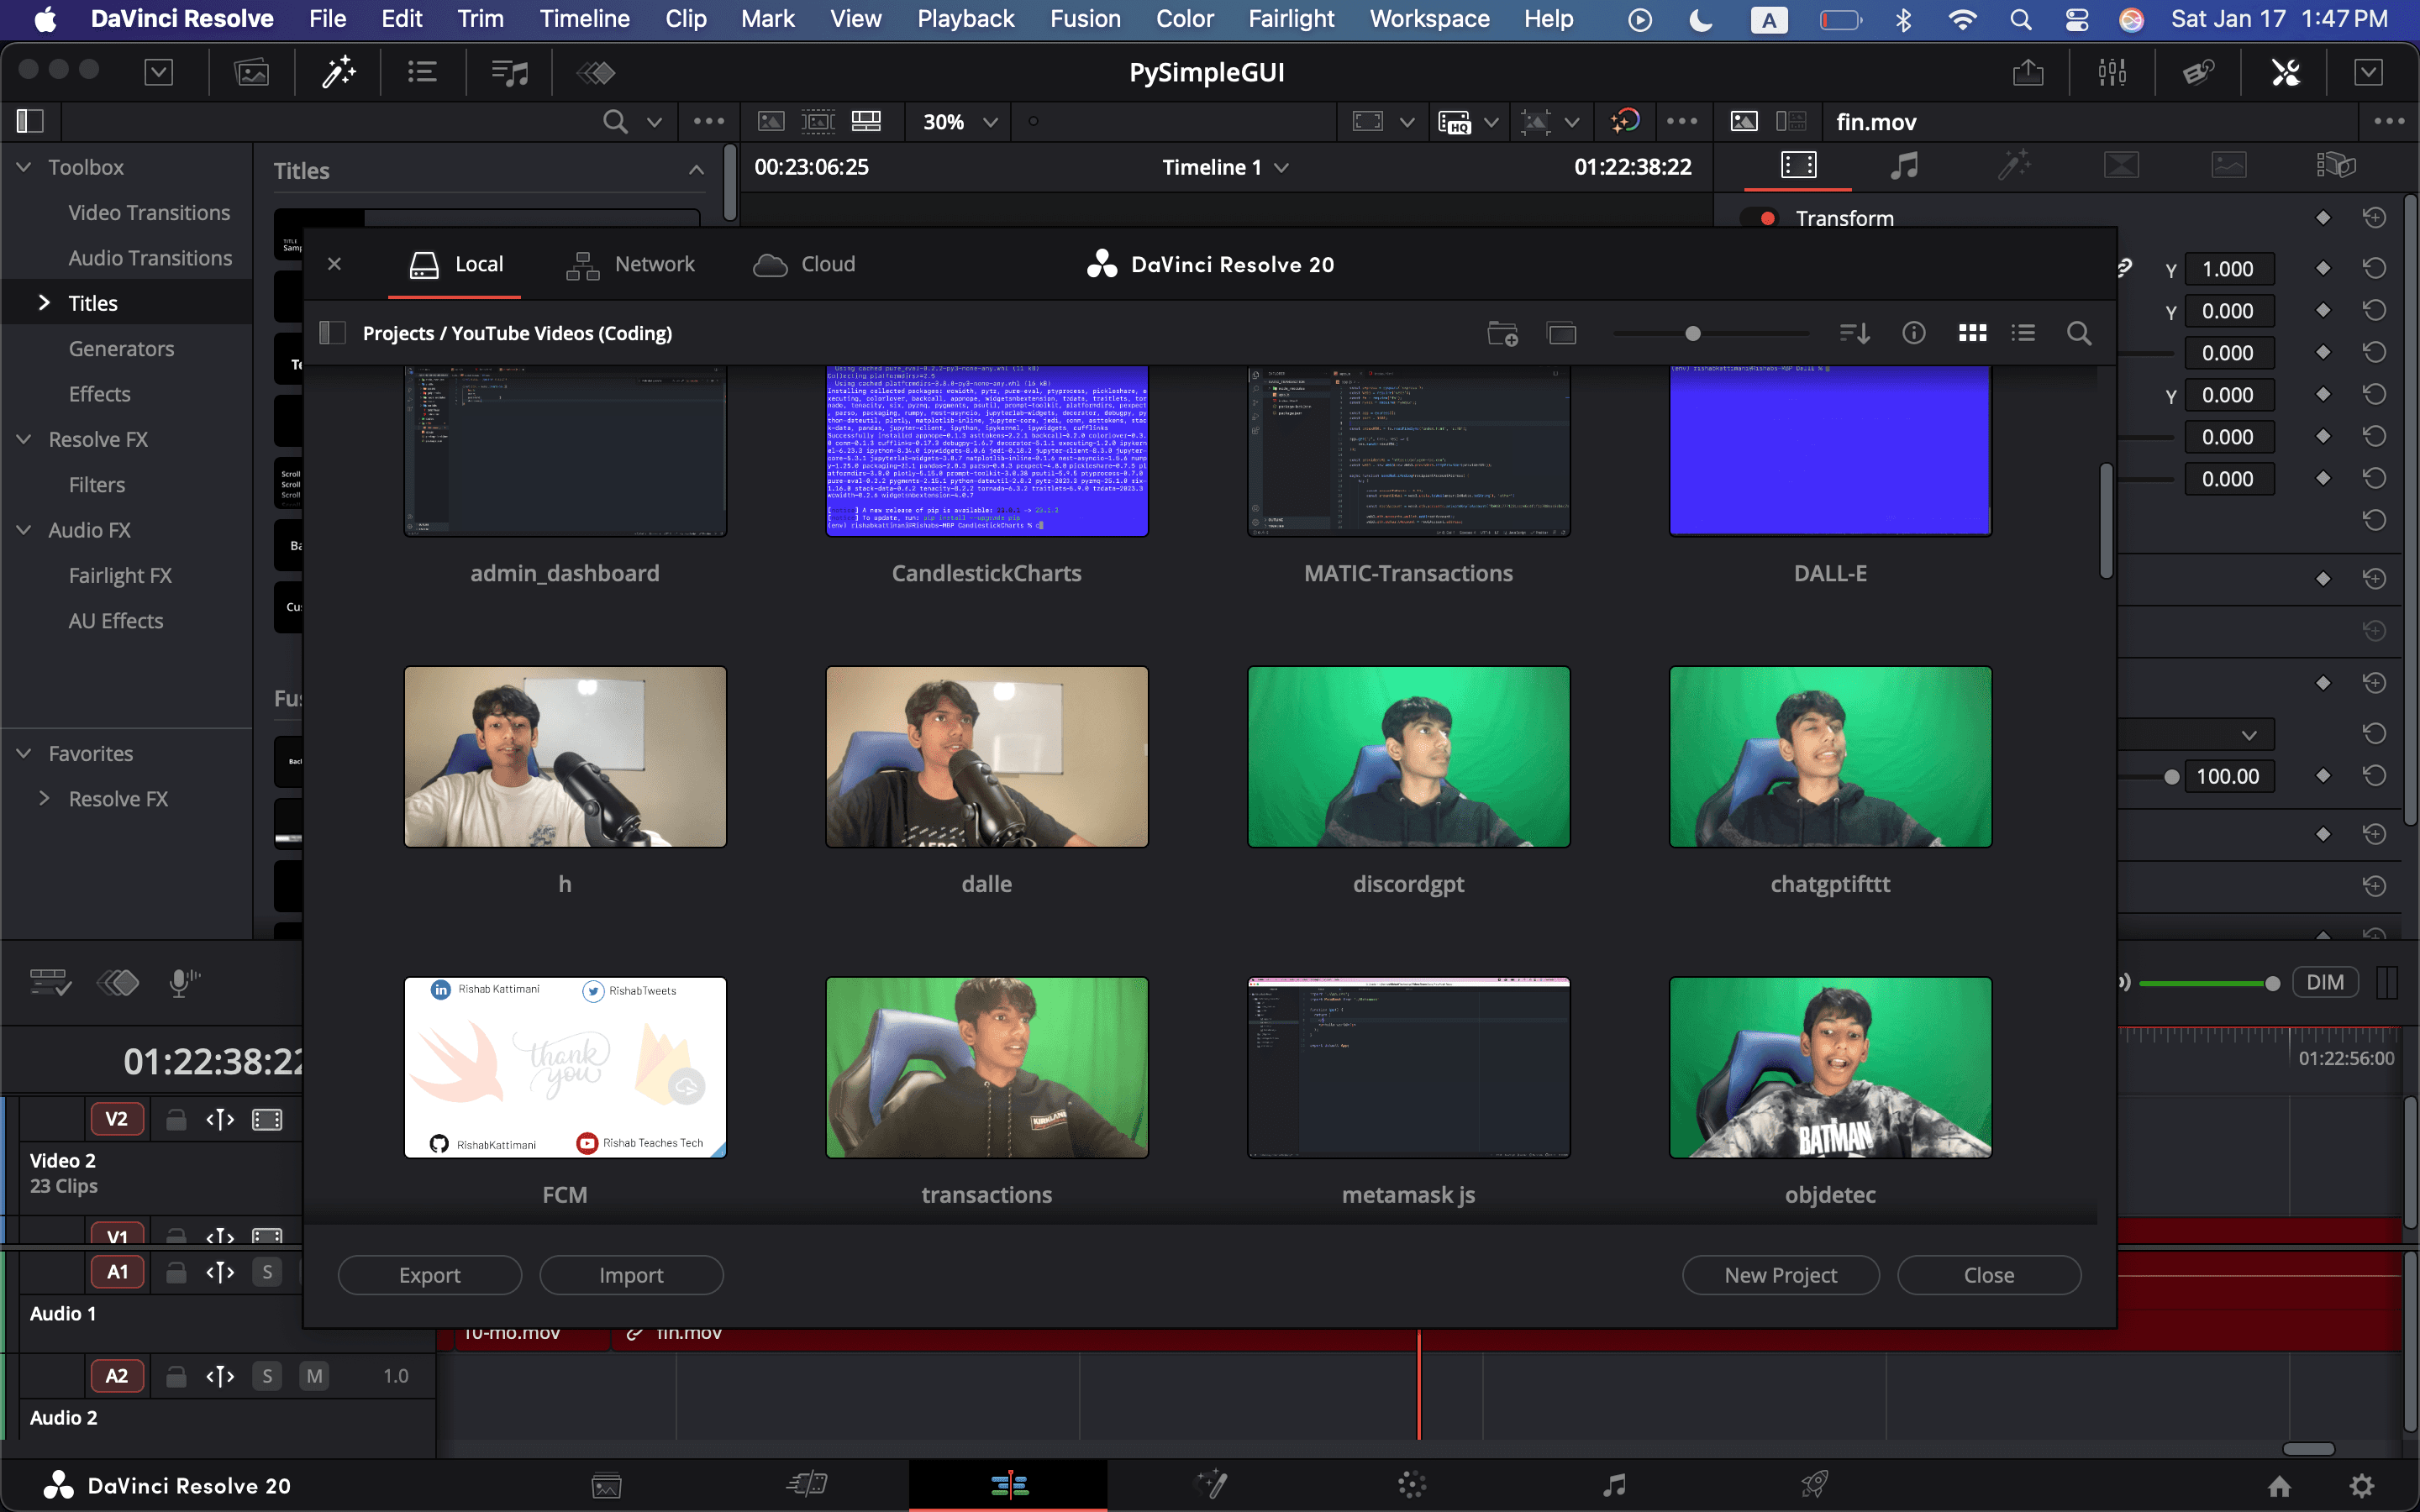Image resolution: width=2420 pixels, height=1512 pixels.
Task: Open project info icon
Action: (1913, 333)
